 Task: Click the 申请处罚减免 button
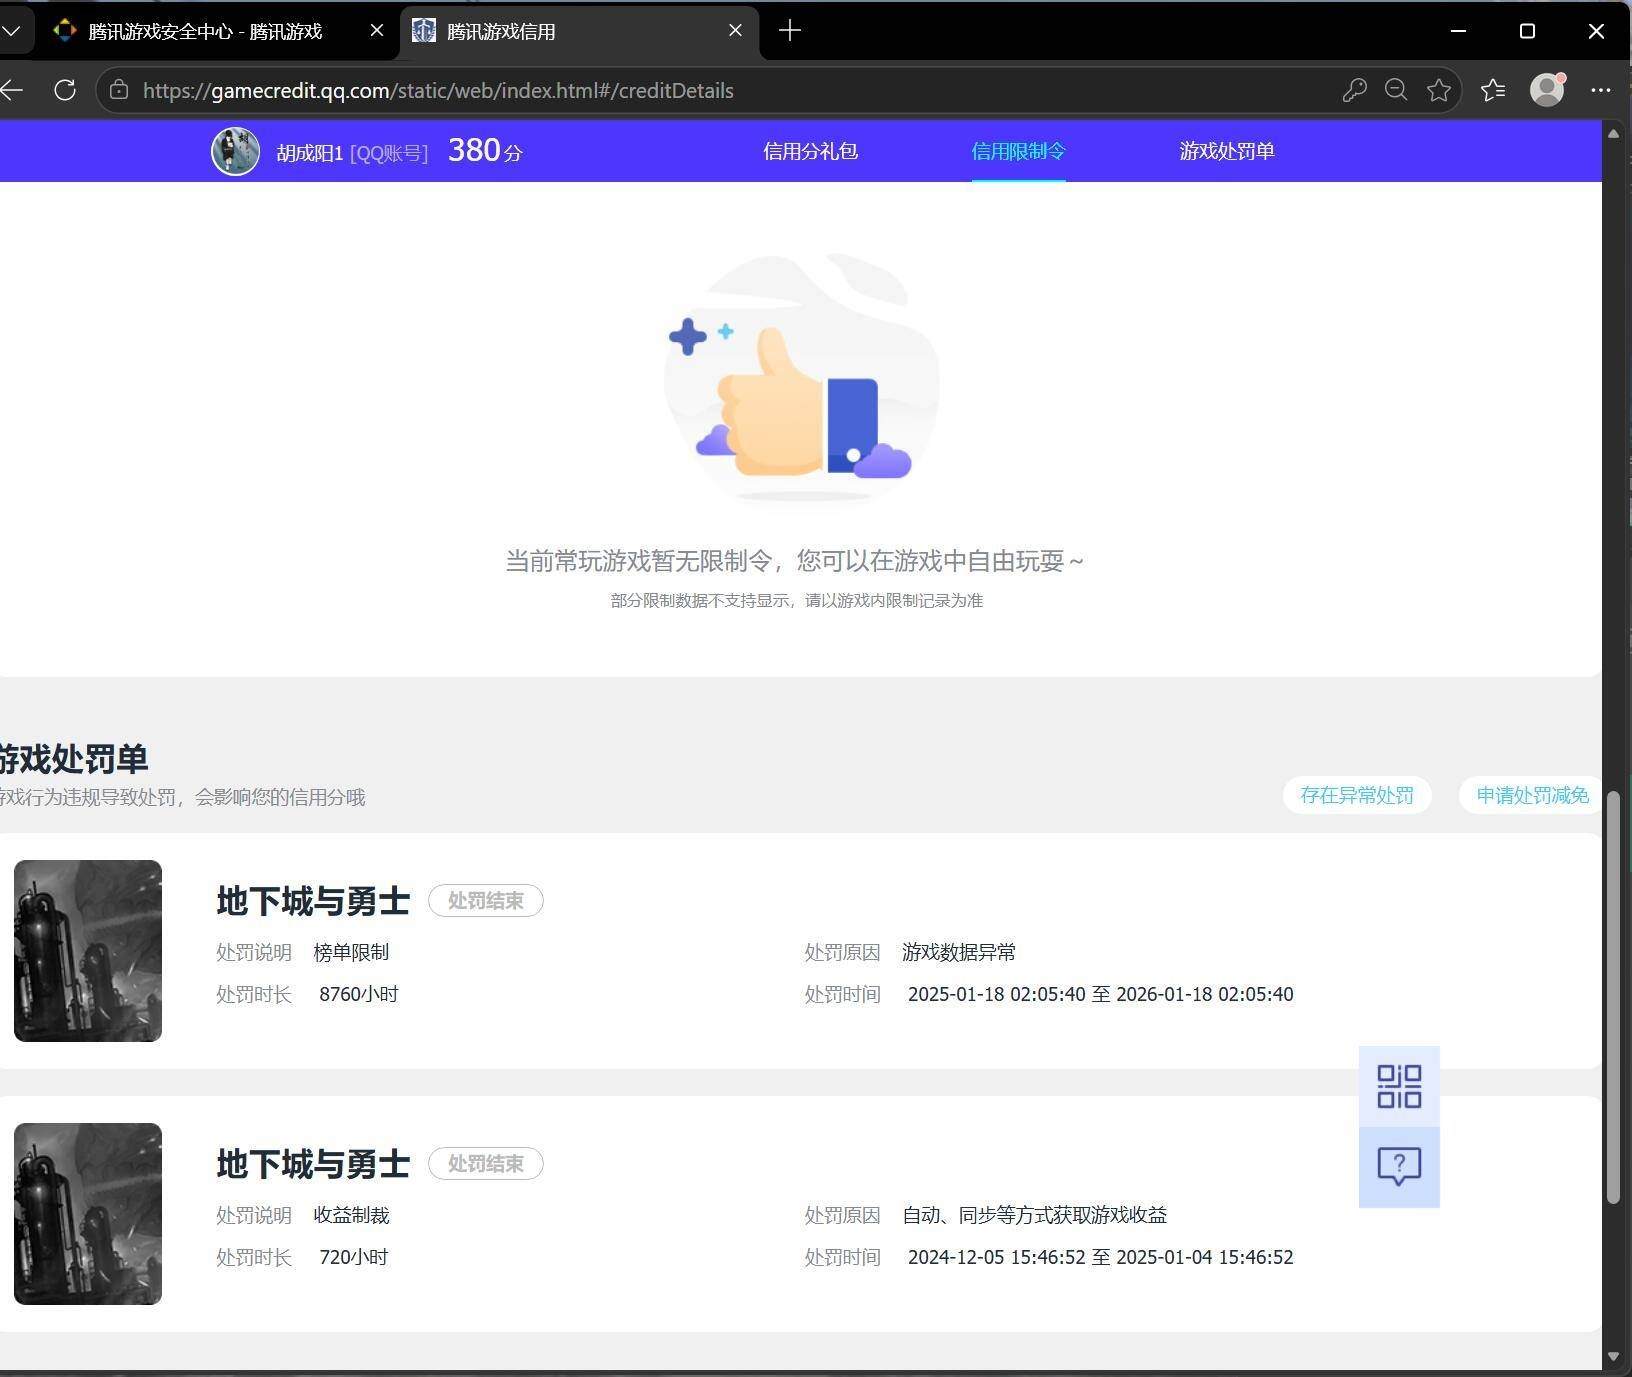1531,795
